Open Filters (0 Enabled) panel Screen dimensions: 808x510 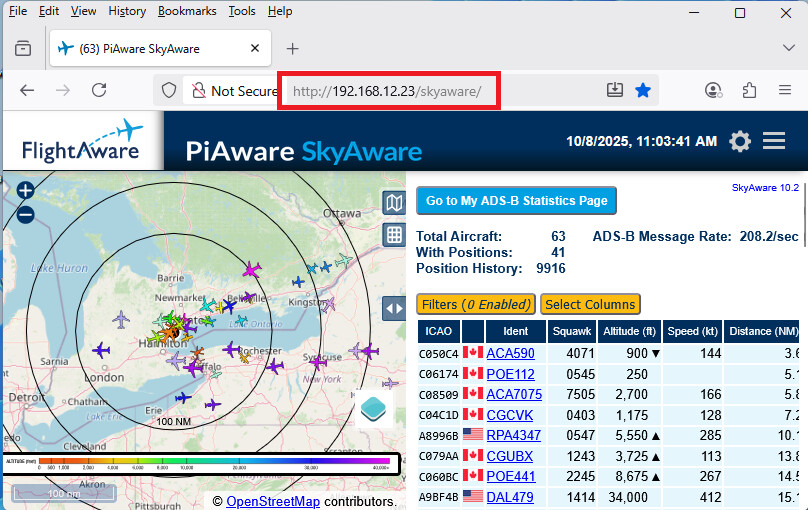click(476, 304)
